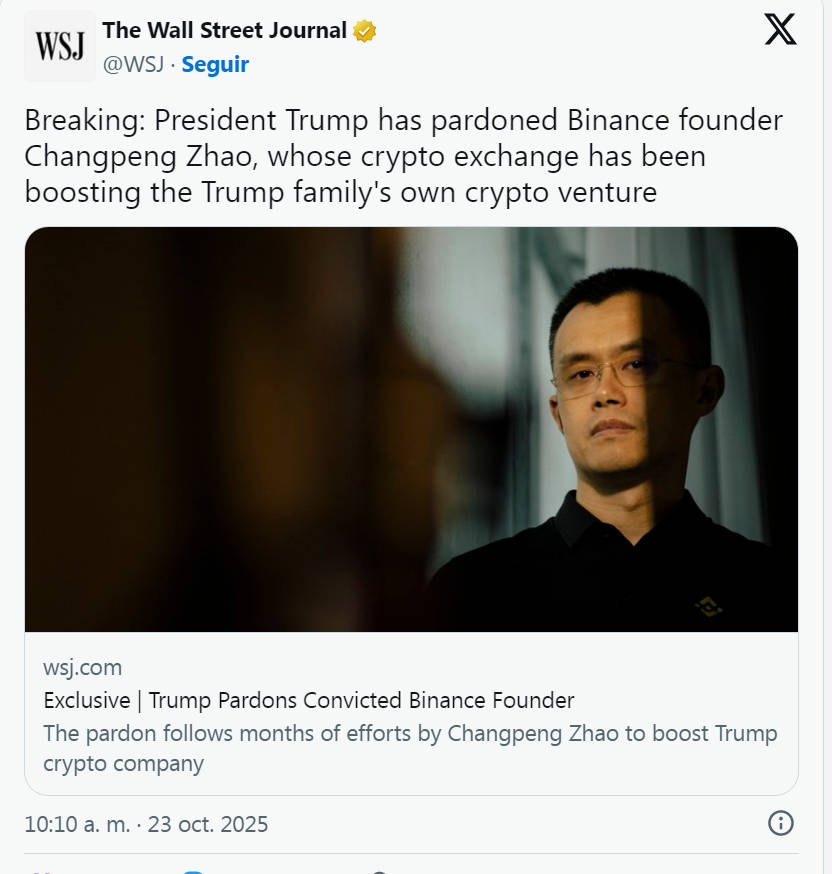Click the 10:10 a. m. timestamp
Screen dimensions: 832x874
coord(80,824)
